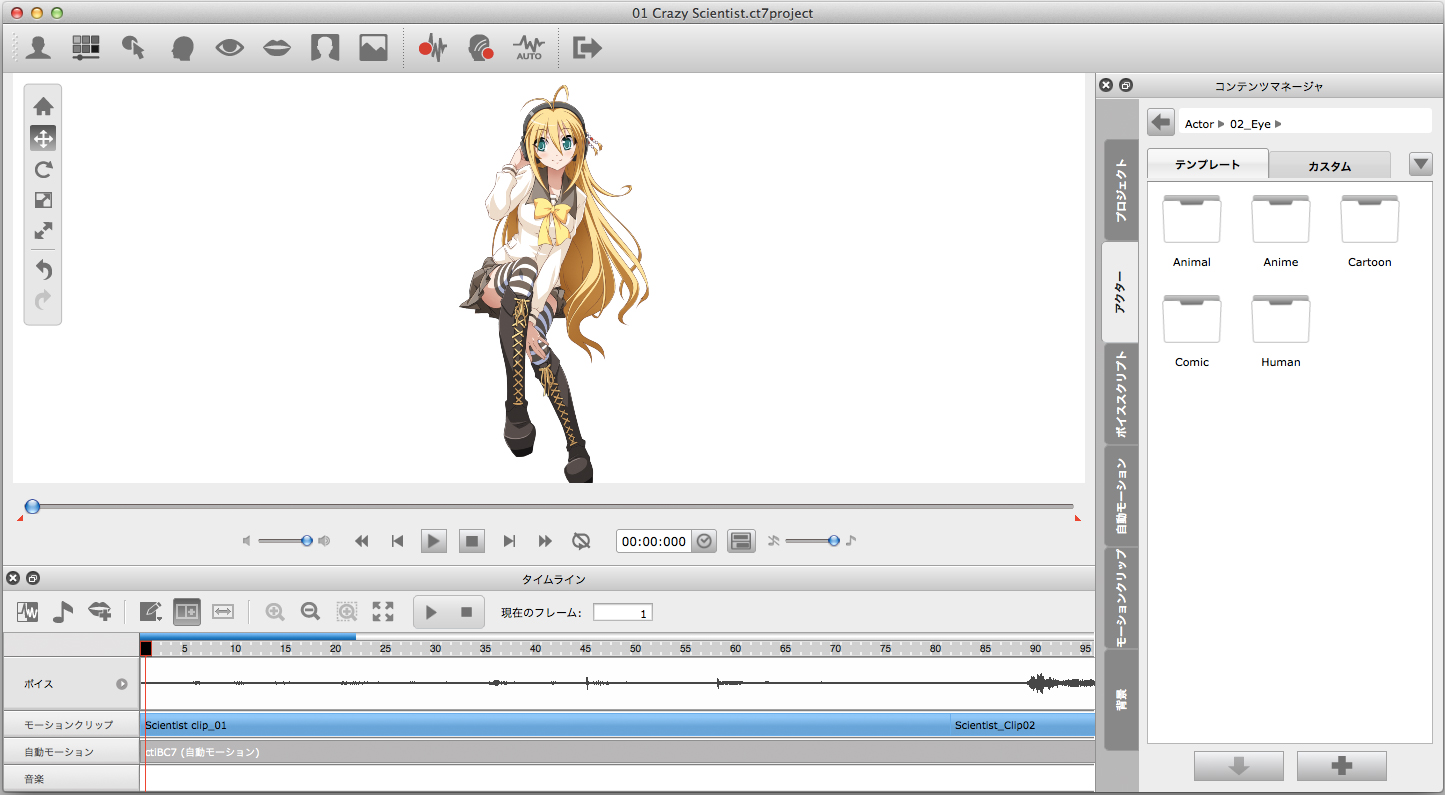This screenshot has height=795, width=1445.
Task: Open the portrait mask editor tool
Action: 325,47
